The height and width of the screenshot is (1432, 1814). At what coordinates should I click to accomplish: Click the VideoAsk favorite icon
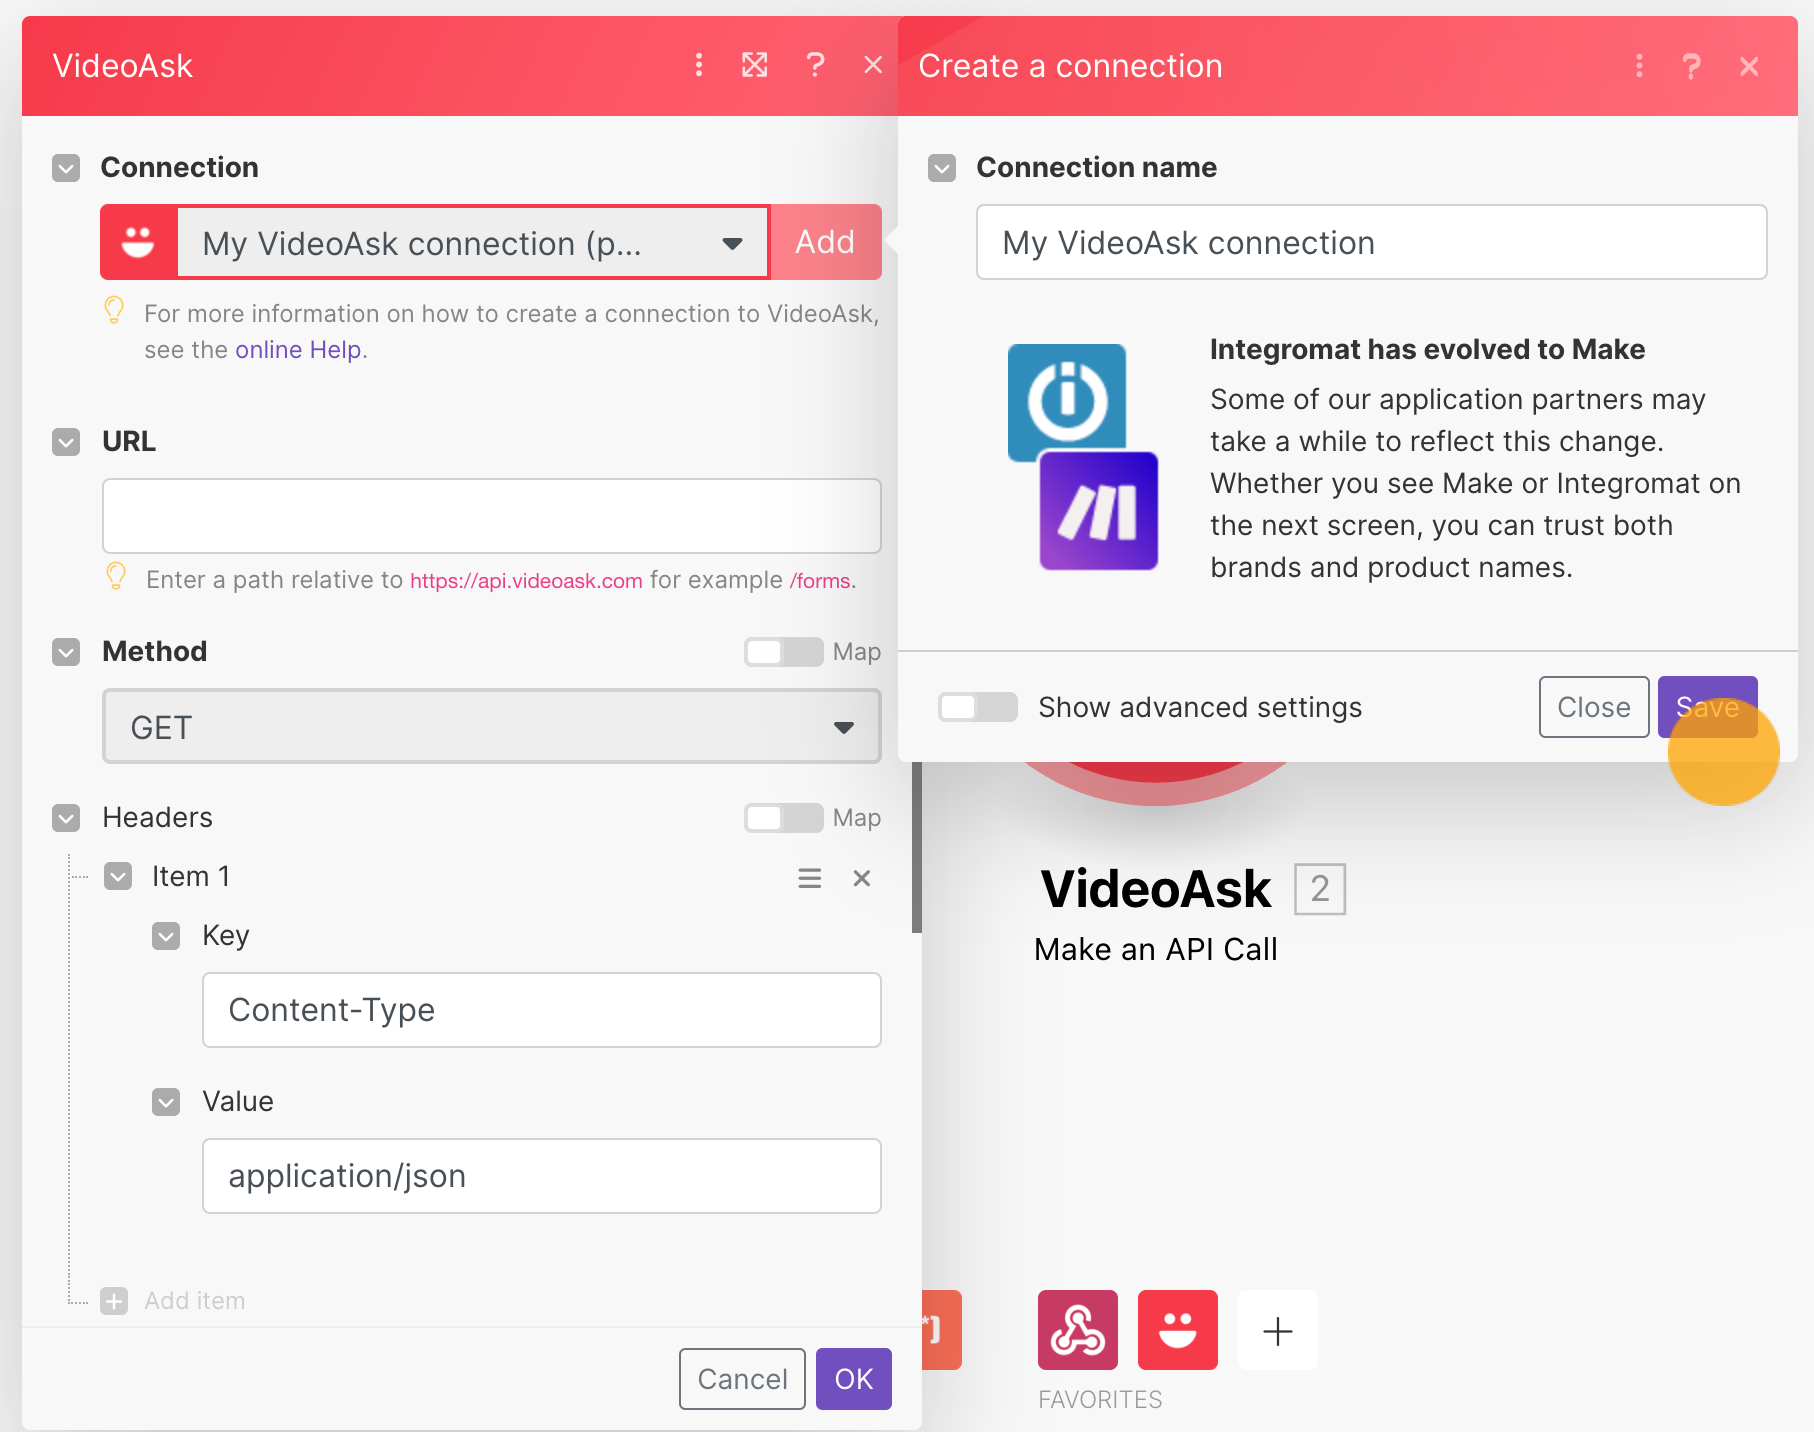click(x=1178, y=1330)
